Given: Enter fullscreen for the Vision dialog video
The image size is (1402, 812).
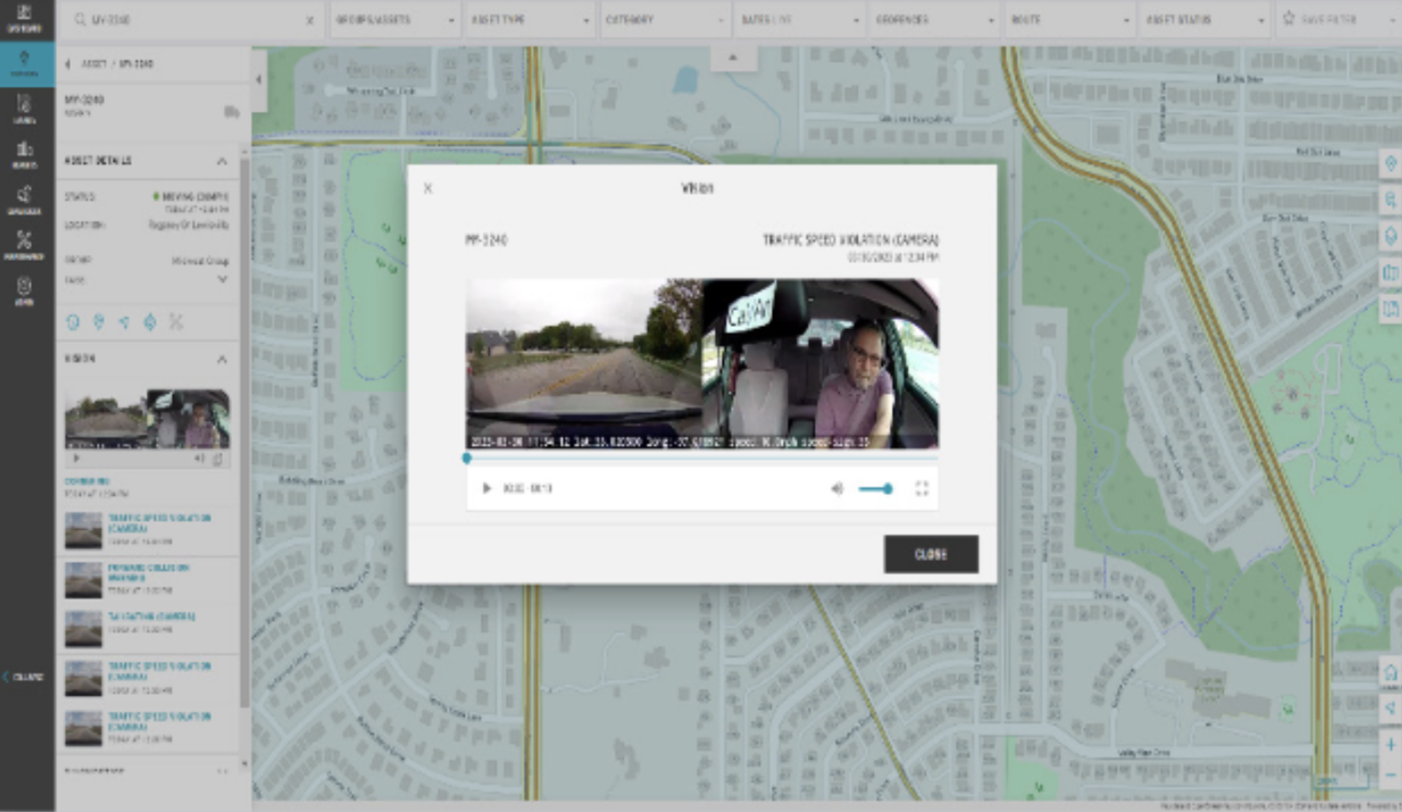Looking at the screenshot, I should (x=922, y=489).
